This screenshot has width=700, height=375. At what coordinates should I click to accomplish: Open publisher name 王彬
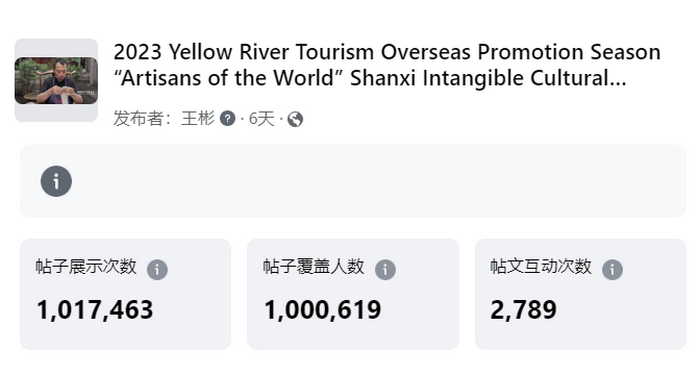pyautogui.click(x=198, y=119)
